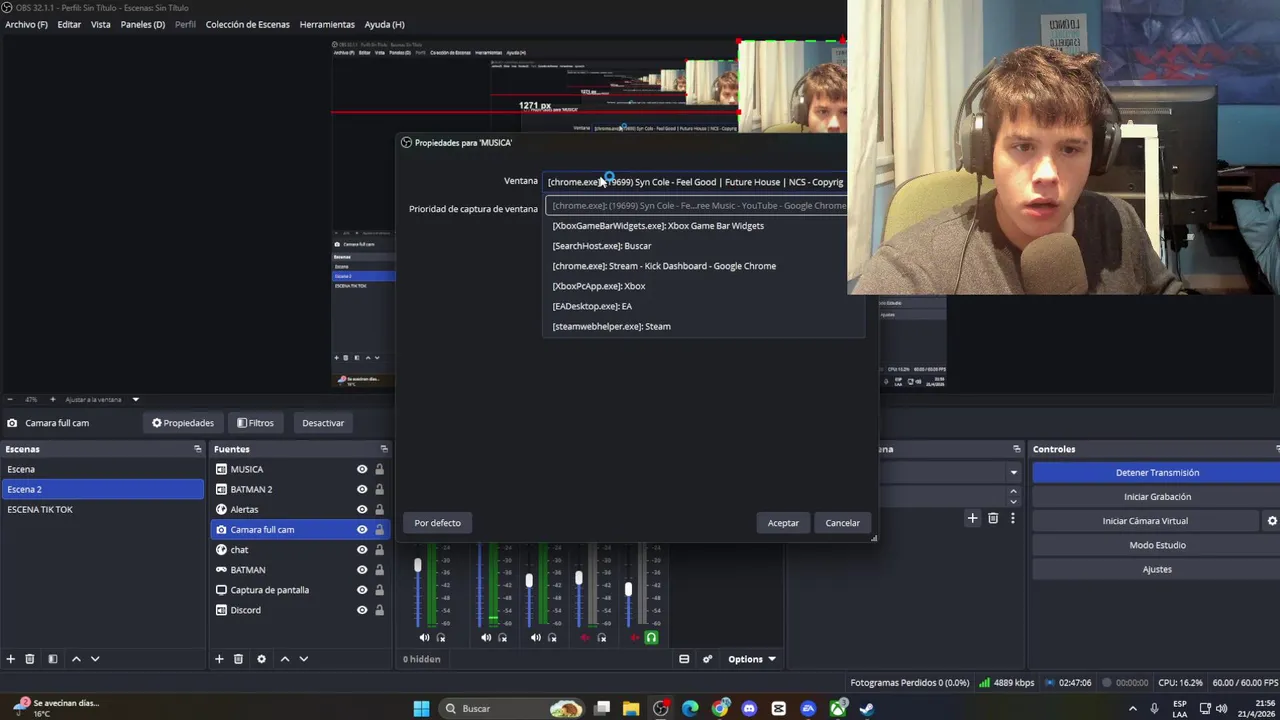Hide the Camara full cam source
The image size is (1280, 720).
click(x=362, y=529)
